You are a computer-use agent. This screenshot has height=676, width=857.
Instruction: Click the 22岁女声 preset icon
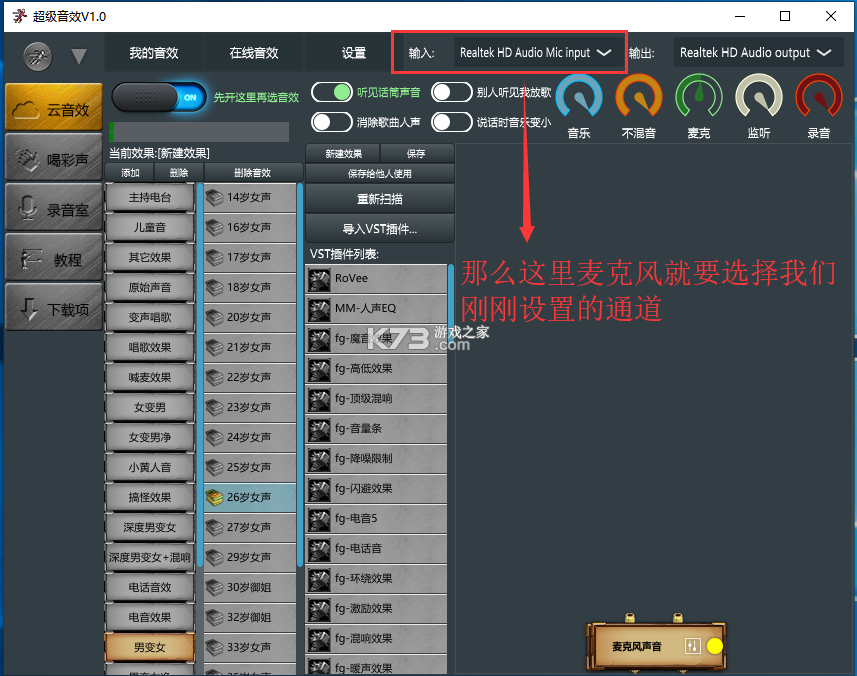[214, 377]
